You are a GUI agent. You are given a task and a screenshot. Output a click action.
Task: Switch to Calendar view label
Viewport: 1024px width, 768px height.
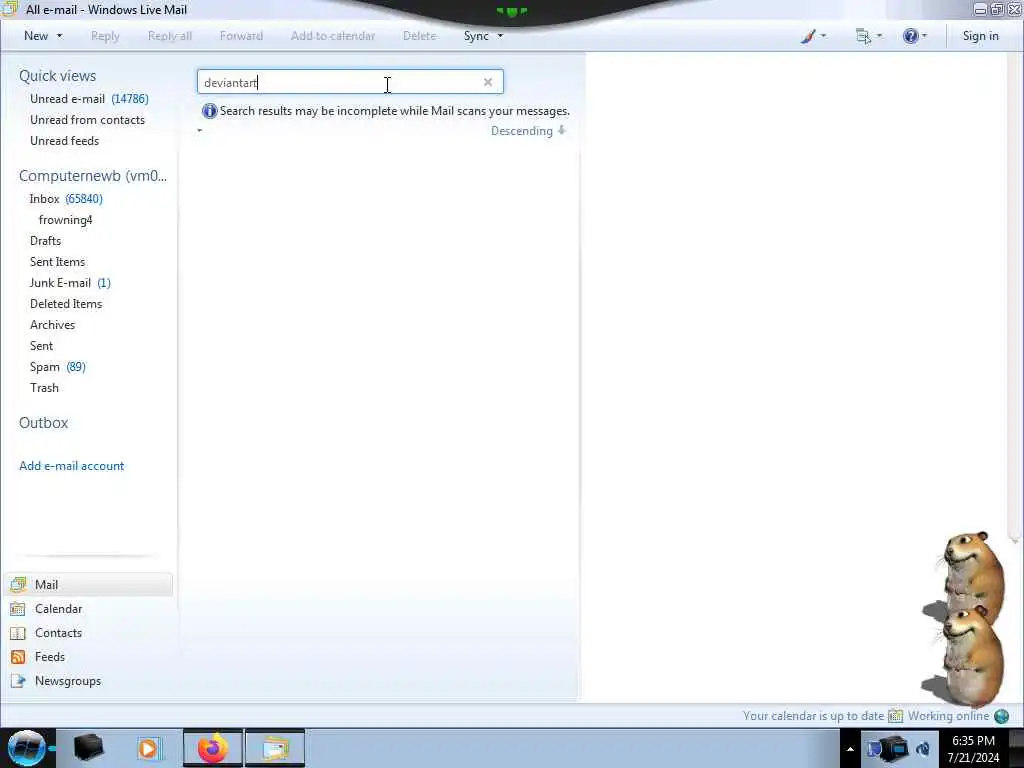[x=59, y=609]
